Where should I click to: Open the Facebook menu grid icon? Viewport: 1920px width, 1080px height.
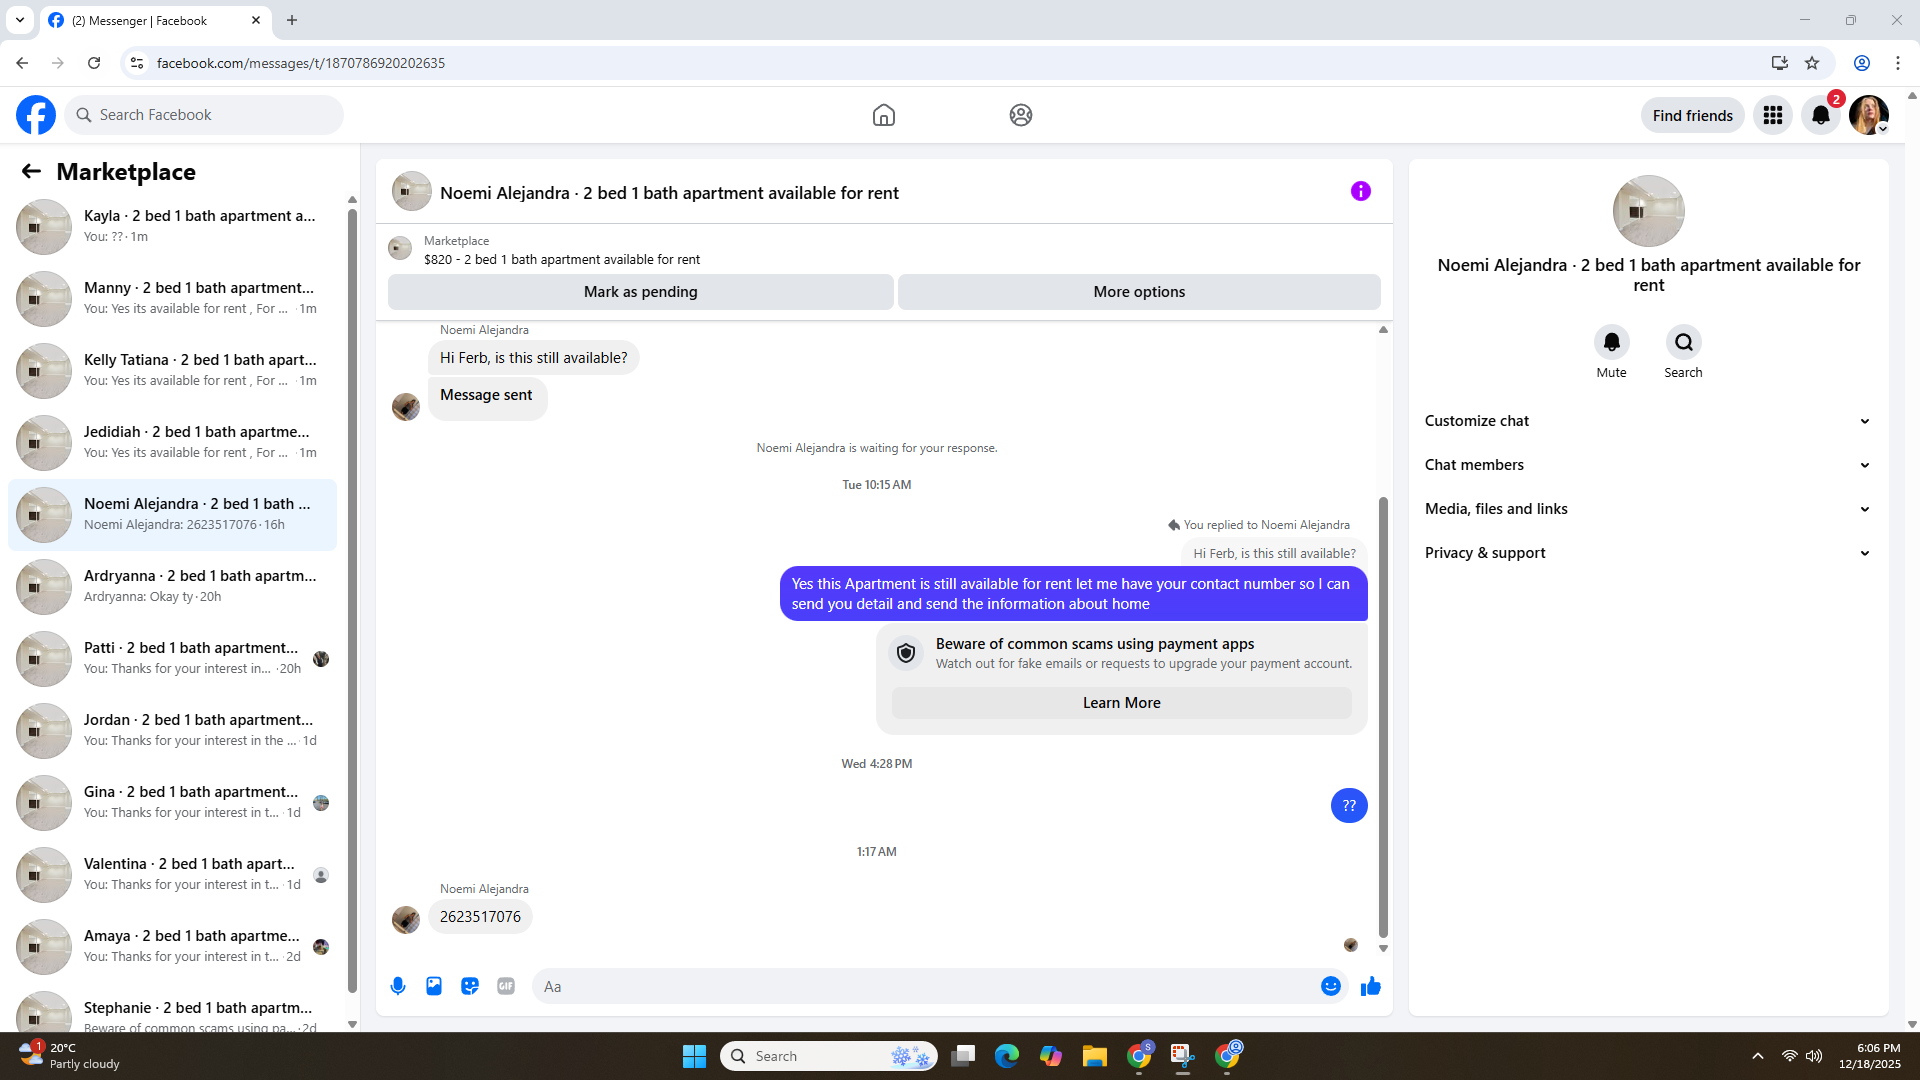point(1773,115)
